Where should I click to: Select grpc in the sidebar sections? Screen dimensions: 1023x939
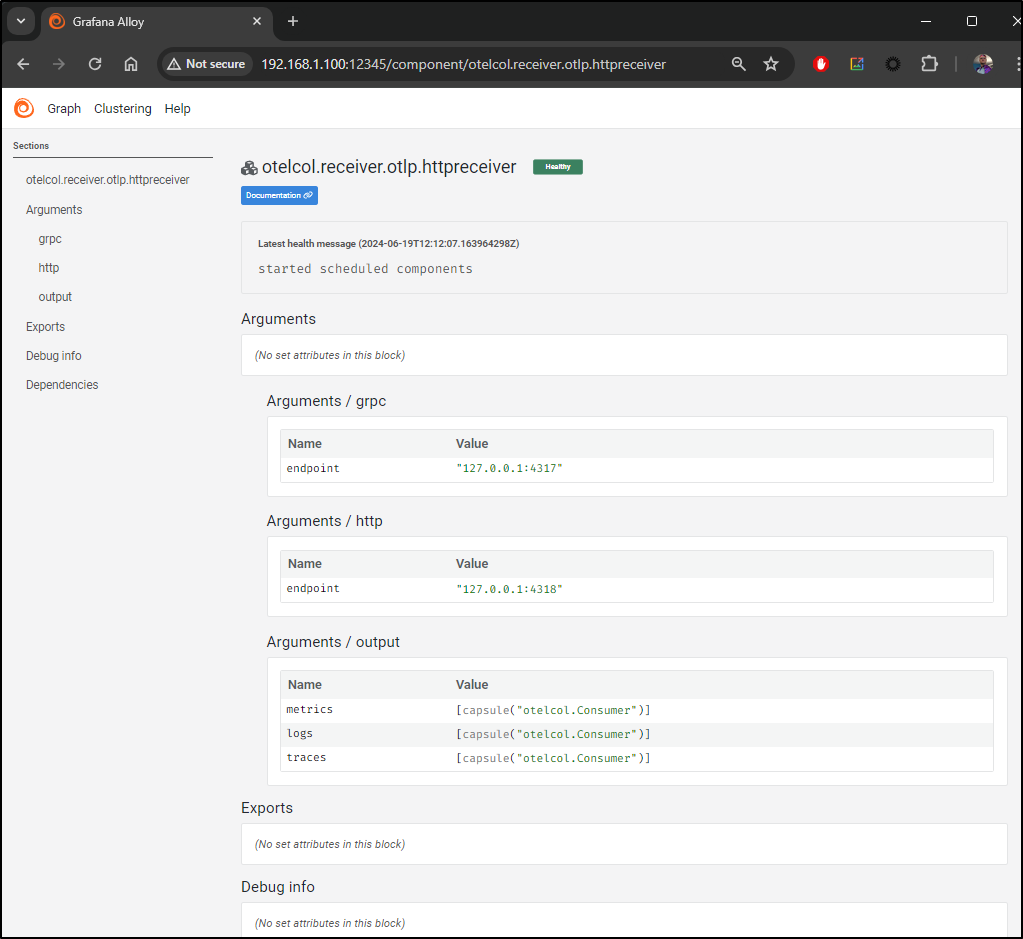tap(50, 239)
